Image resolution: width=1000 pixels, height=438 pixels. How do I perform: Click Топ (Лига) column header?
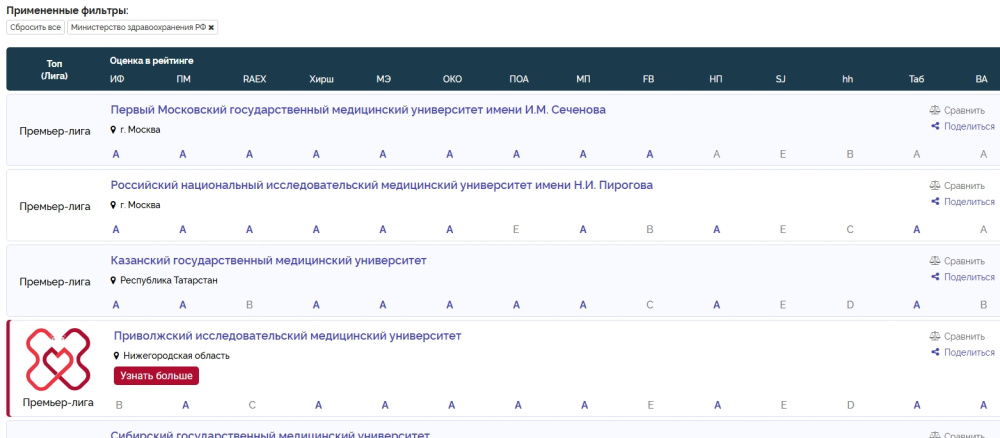click(x=55, y=69)
